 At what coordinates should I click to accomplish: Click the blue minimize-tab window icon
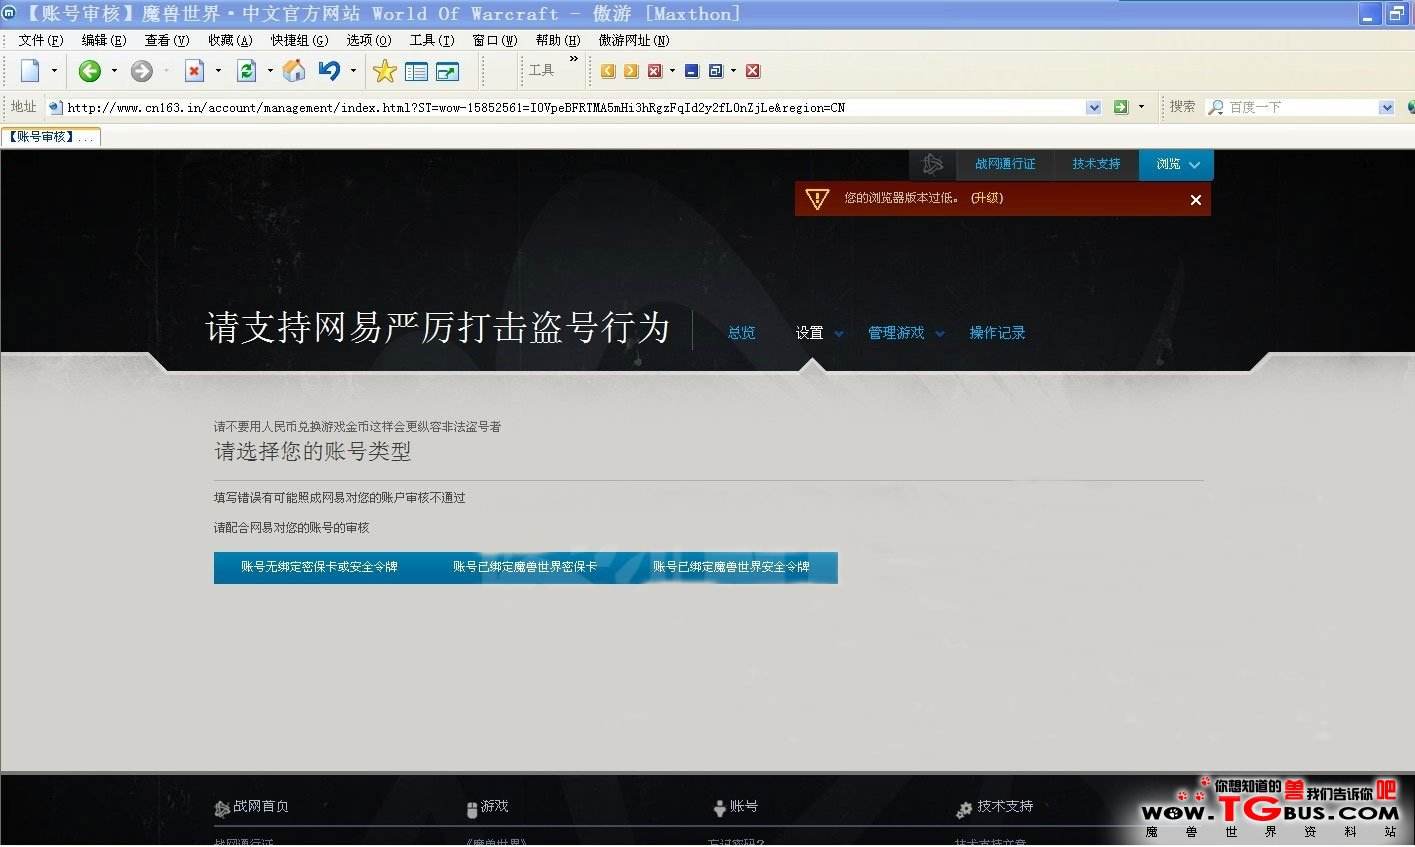[x=692, y=71]
